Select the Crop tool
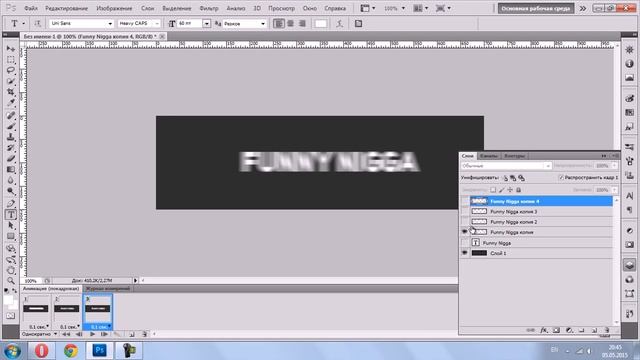 (x=11, y=92)
